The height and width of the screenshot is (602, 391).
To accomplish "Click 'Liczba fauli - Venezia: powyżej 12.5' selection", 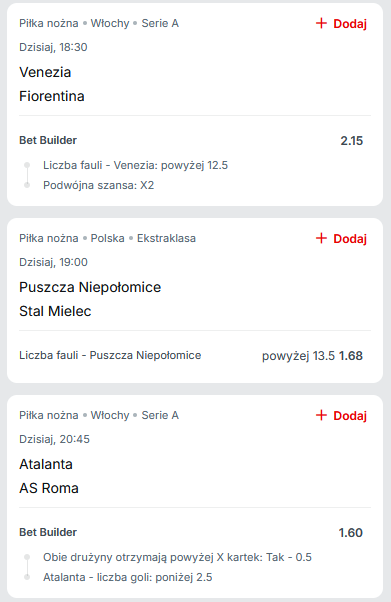I will pos(135,165).
